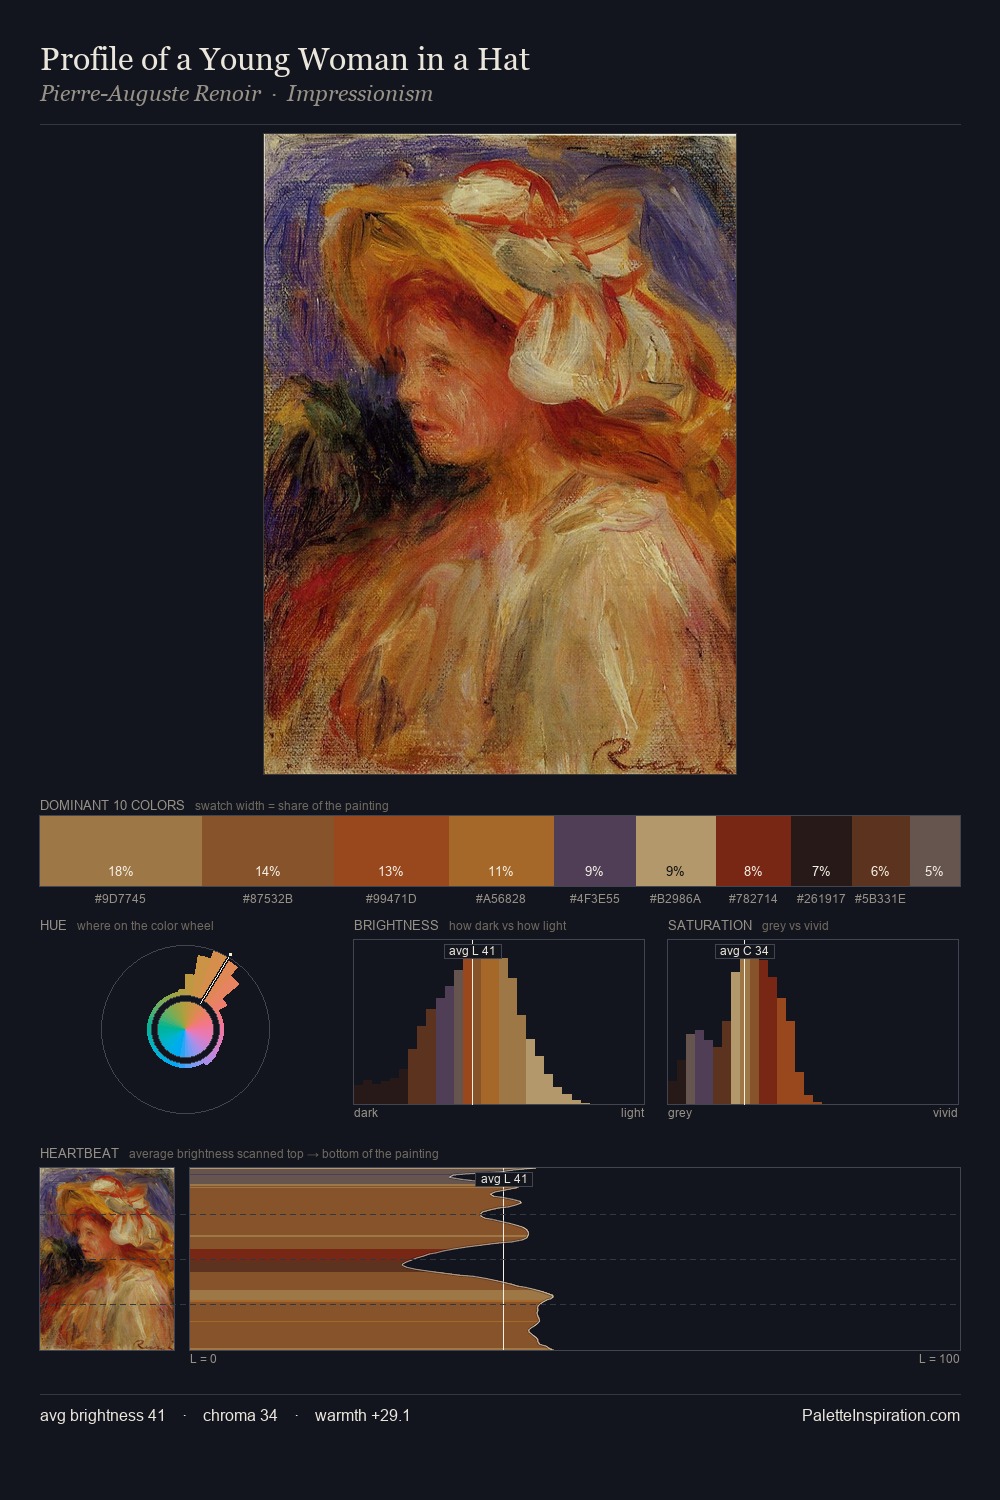Click the hex label #9D7745

(120, 899)
